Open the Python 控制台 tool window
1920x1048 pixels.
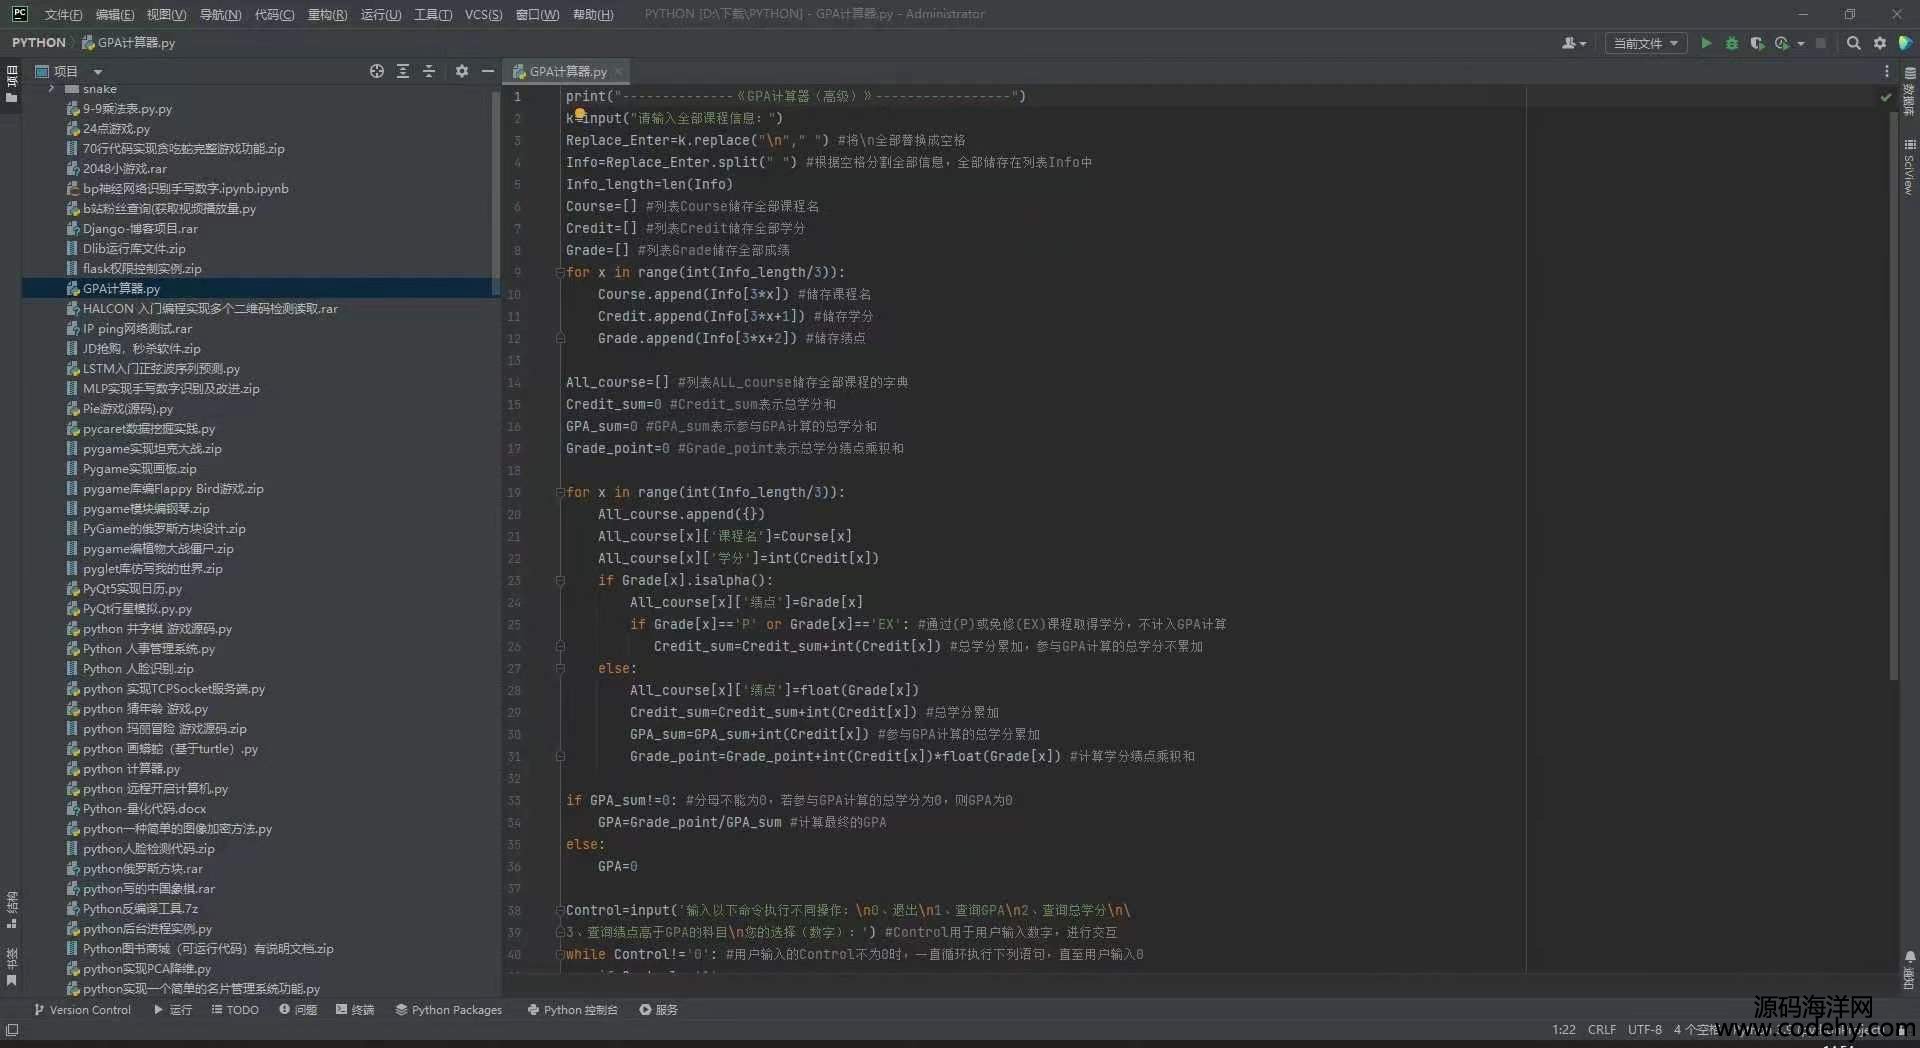tap(573, 1010)
